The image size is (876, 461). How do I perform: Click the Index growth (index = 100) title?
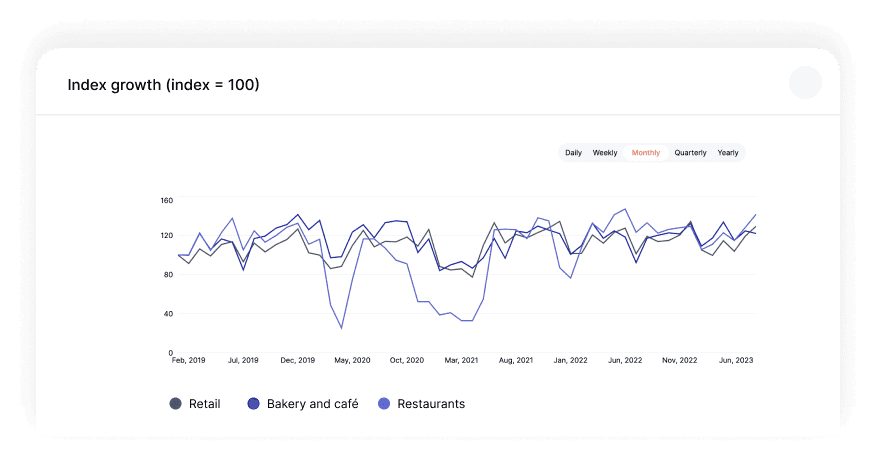tap(163, 85)
